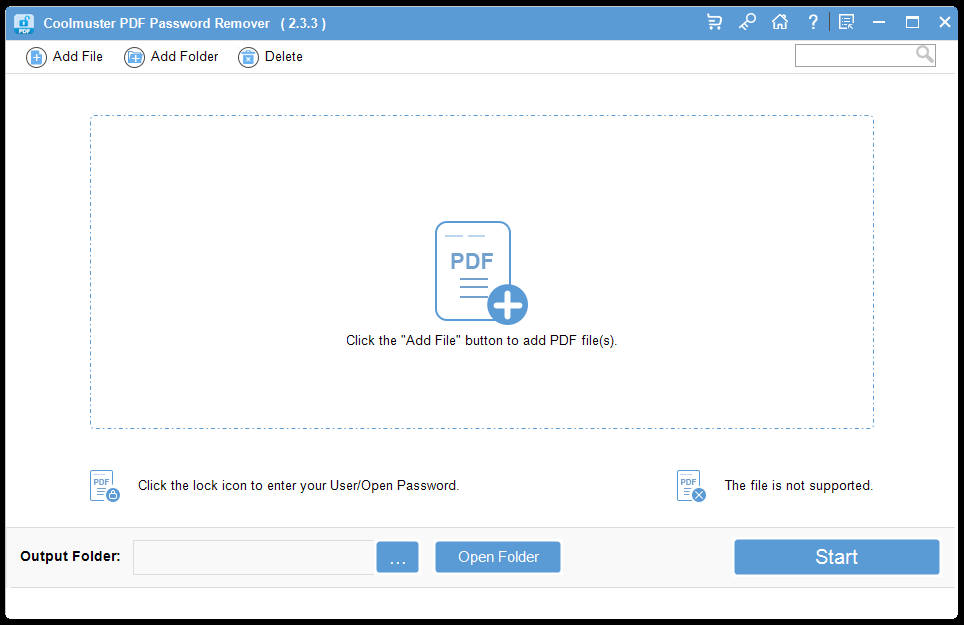Screen dimensions: 964x625
Task: Click the Coolmuster app logo in title bar
Action: [24, 22]
